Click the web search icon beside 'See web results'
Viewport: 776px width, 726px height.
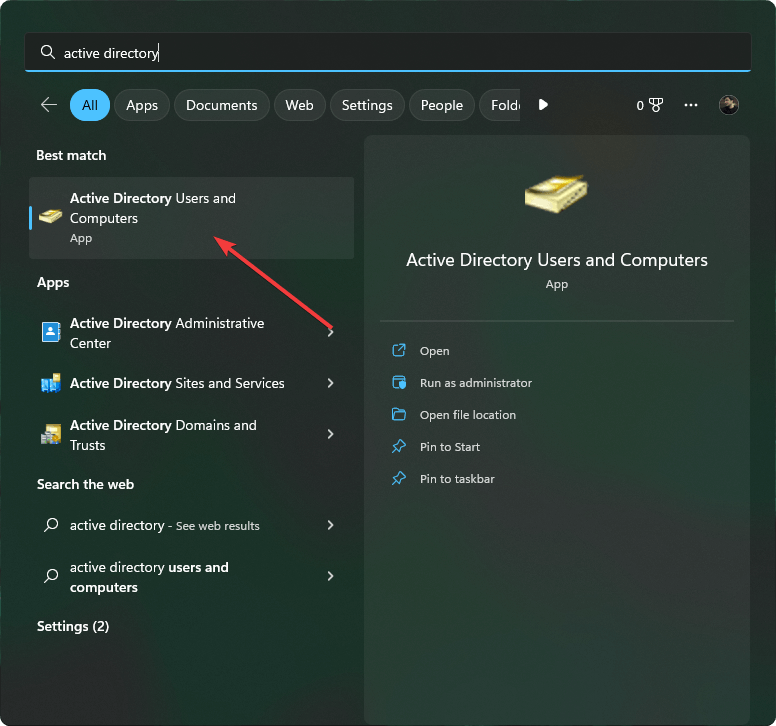51,525
